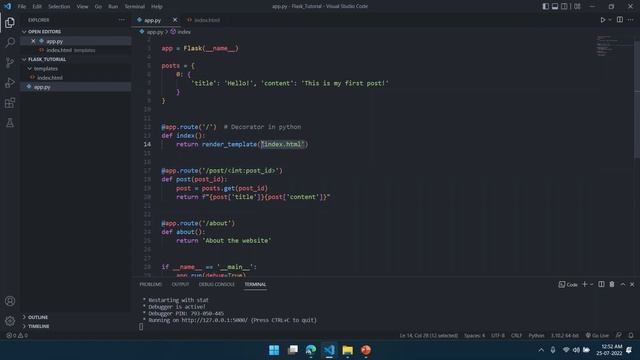
Task: Open the File menu
Action: [x=22, y=7]
